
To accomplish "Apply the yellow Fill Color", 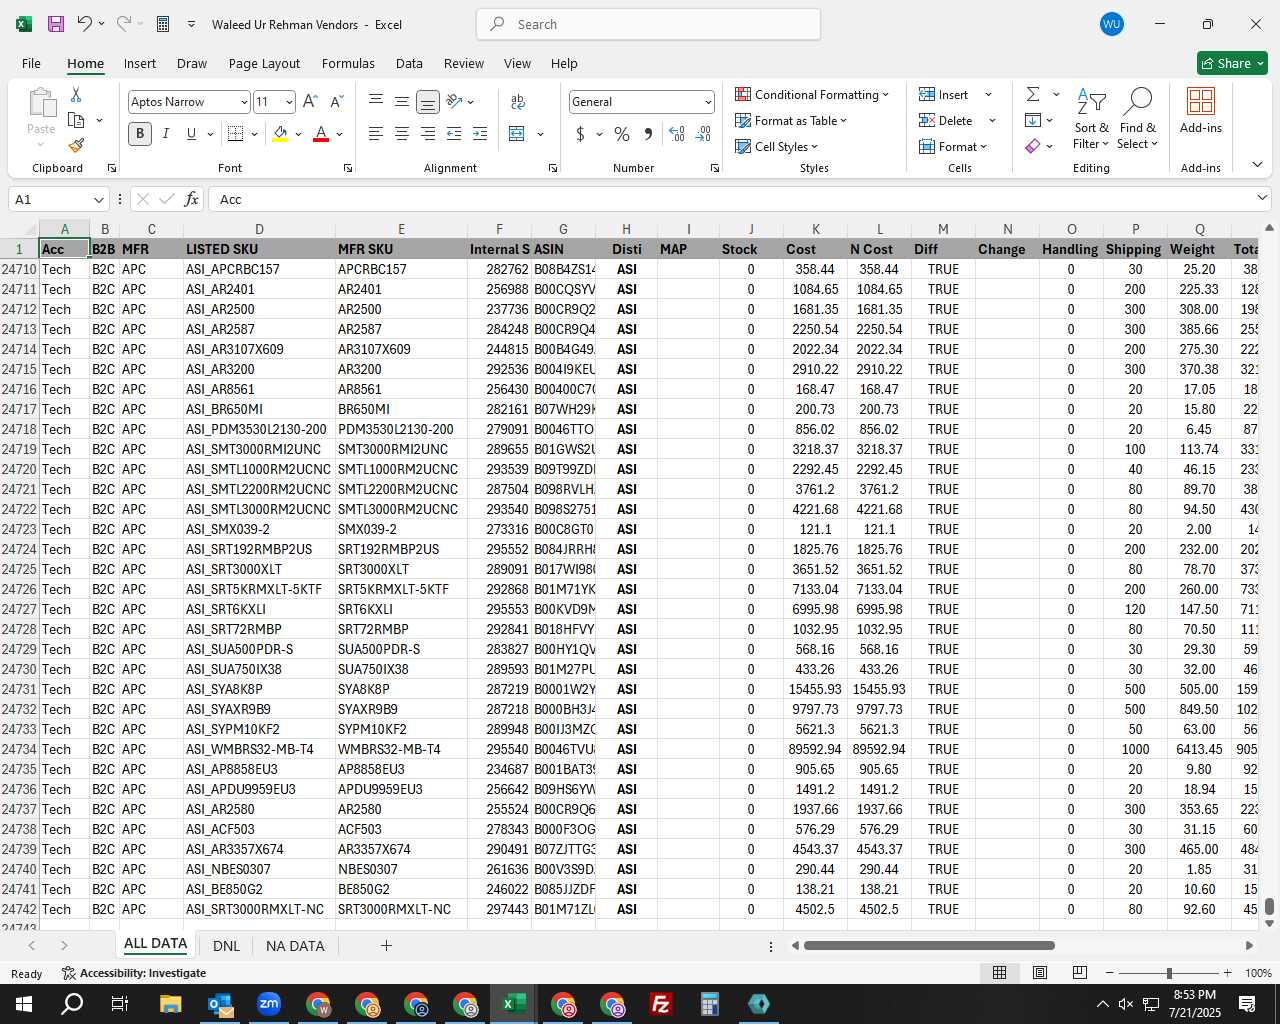I will point(280,133).
